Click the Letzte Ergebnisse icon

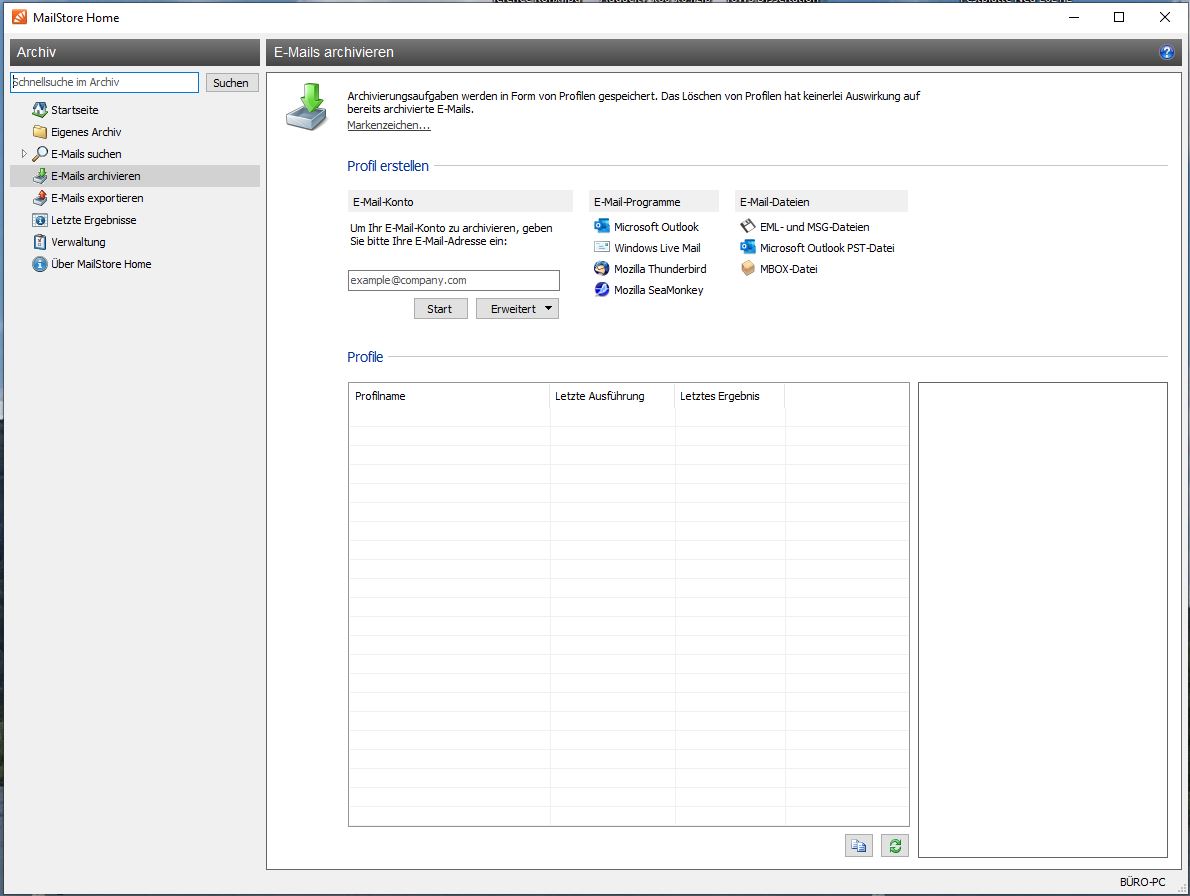coord(39,220)
